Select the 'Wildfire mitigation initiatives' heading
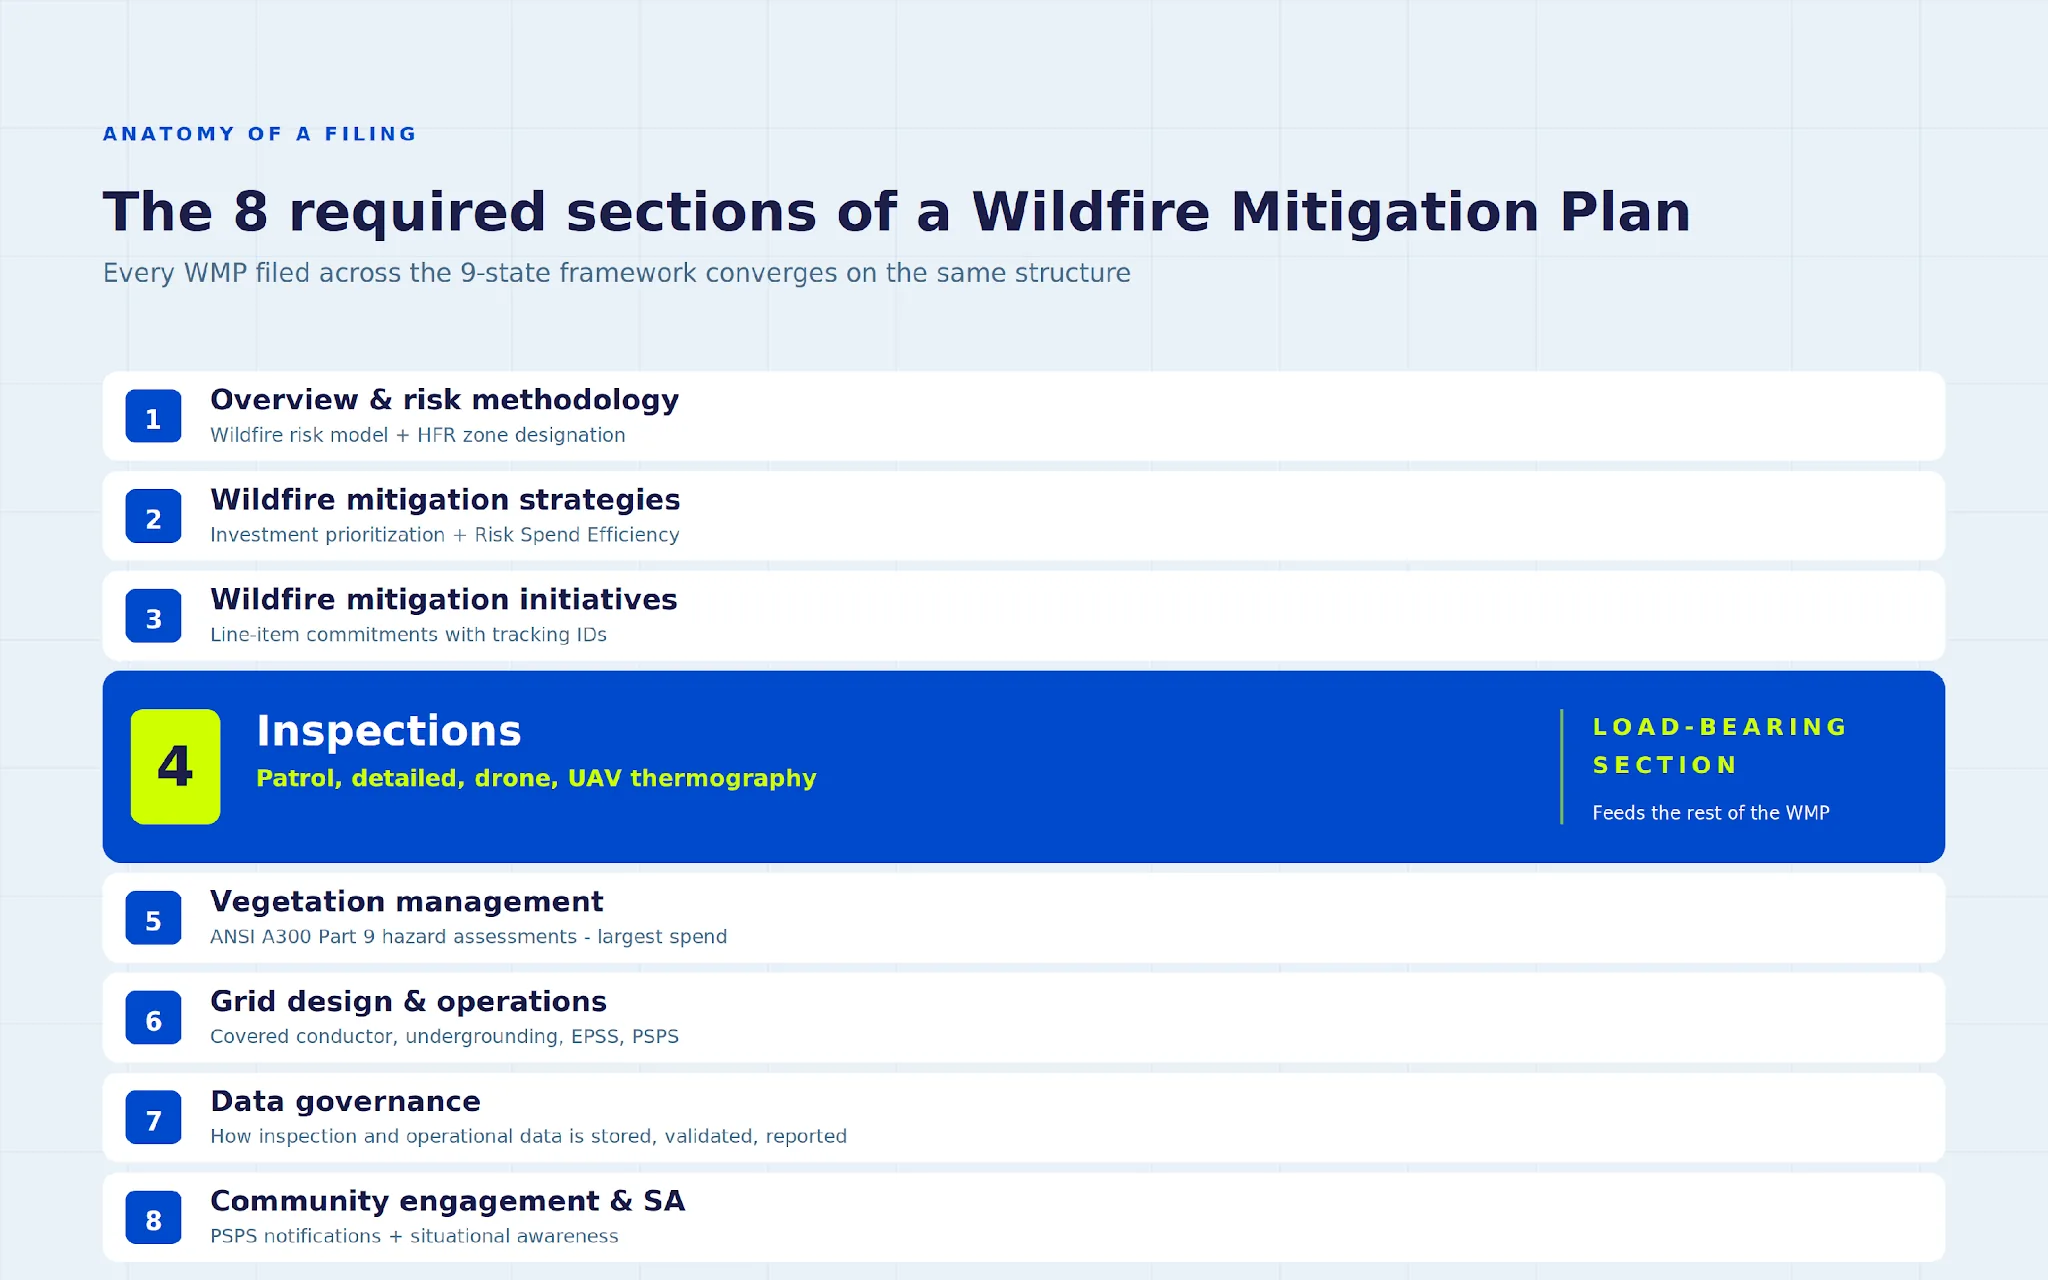Screen dimensions: 2048x1280 [444, 599]
